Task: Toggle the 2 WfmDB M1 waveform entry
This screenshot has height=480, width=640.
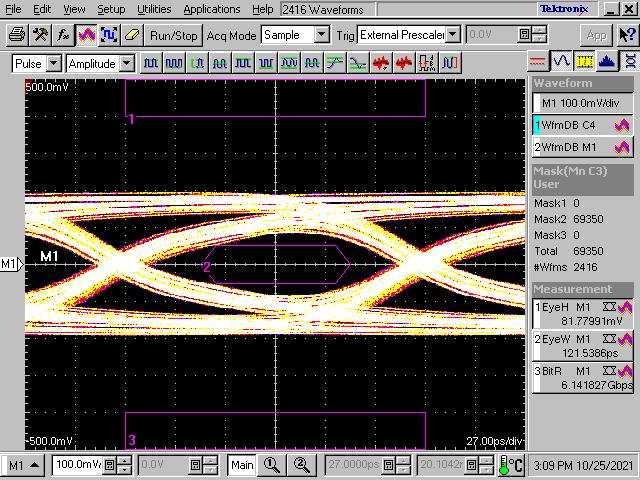Action: (584, 147)
